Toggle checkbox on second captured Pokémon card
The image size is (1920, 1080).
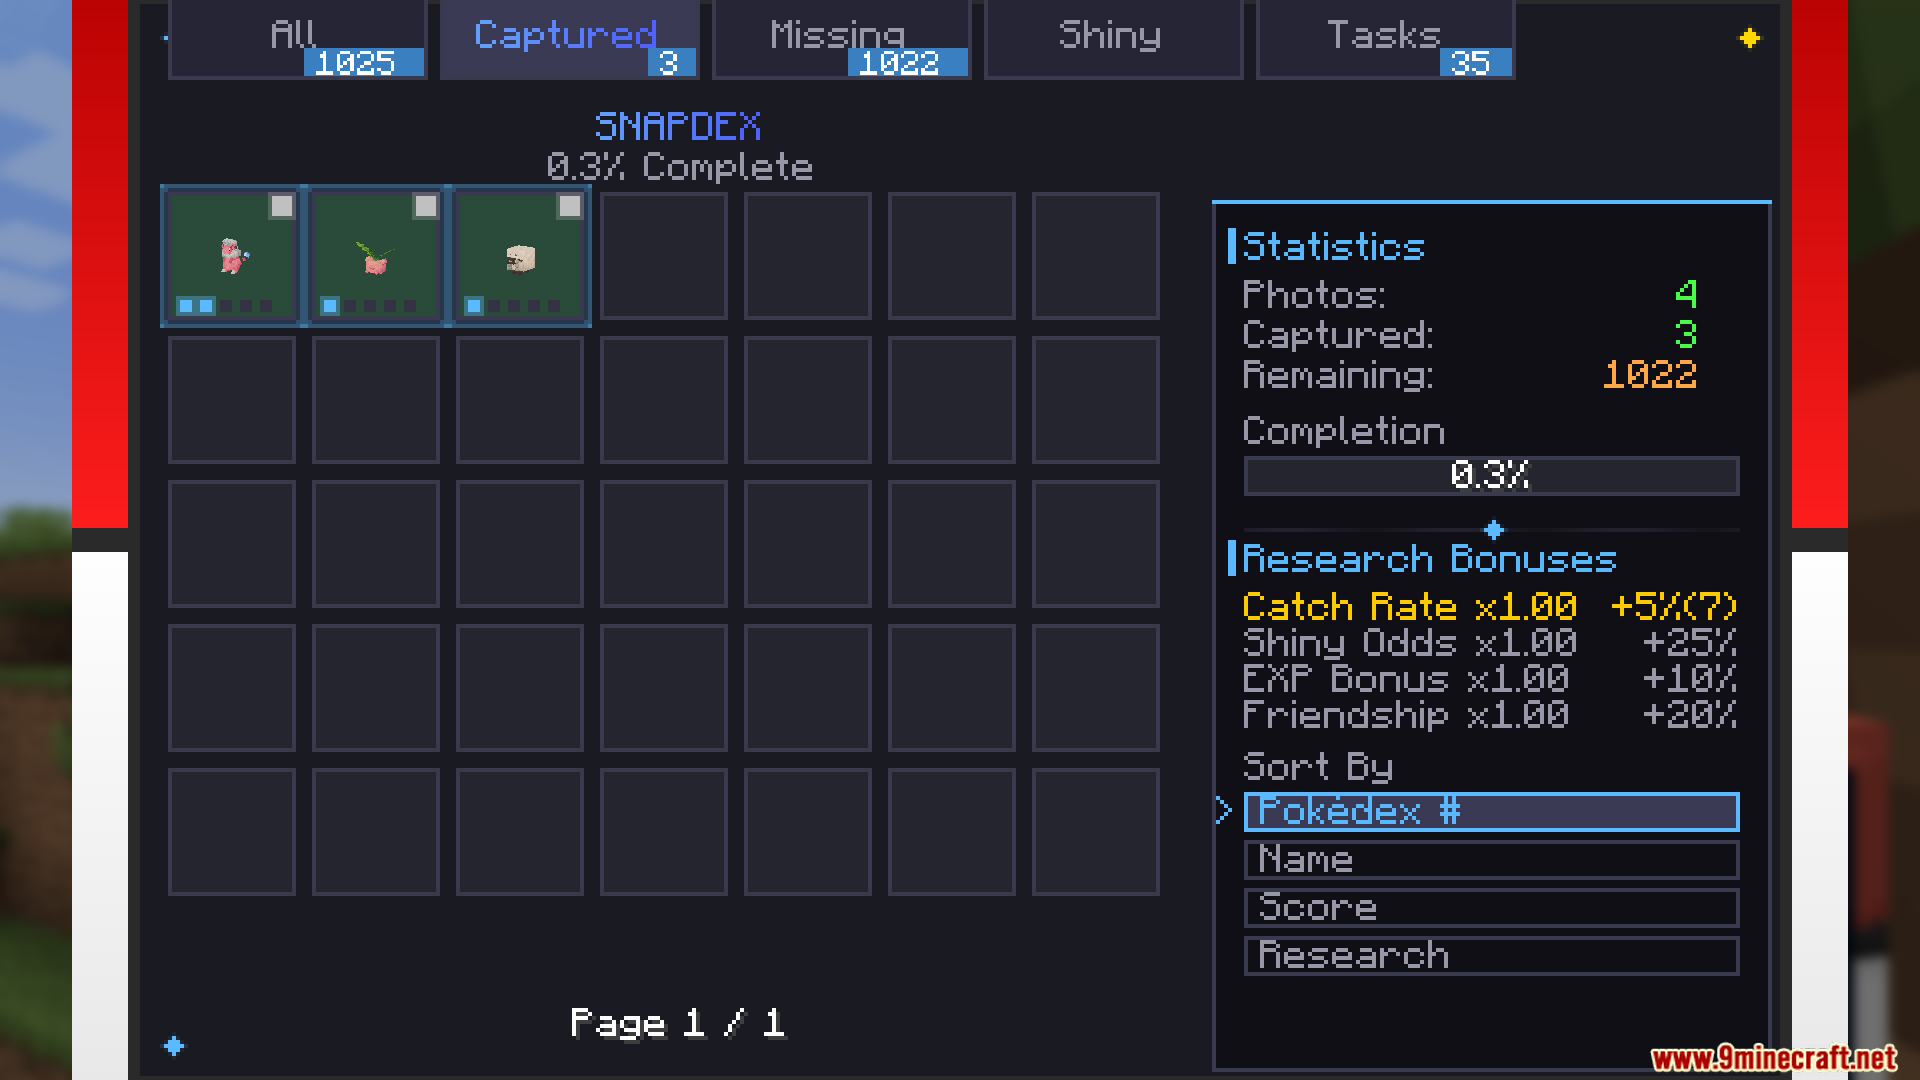[426, 206]
